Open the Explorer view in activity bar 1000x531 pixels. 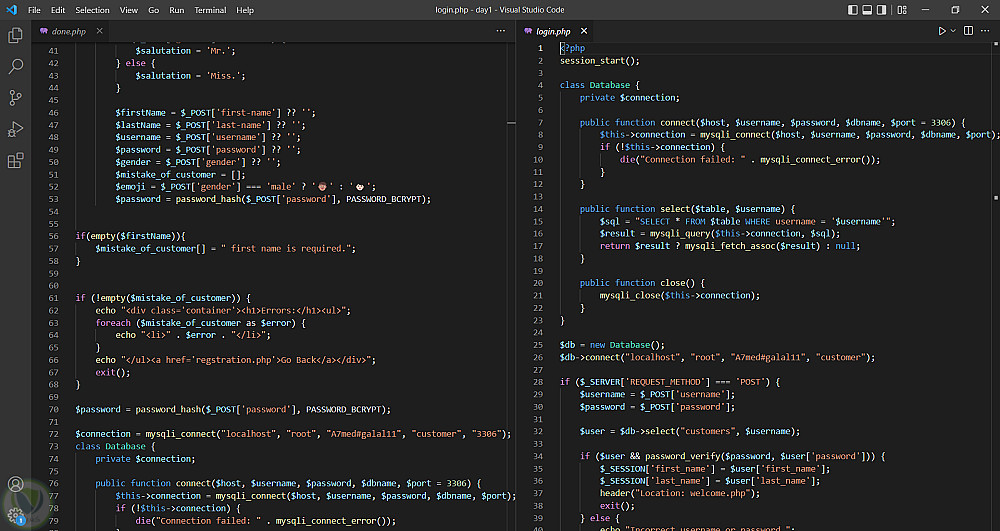pos(15,35)
